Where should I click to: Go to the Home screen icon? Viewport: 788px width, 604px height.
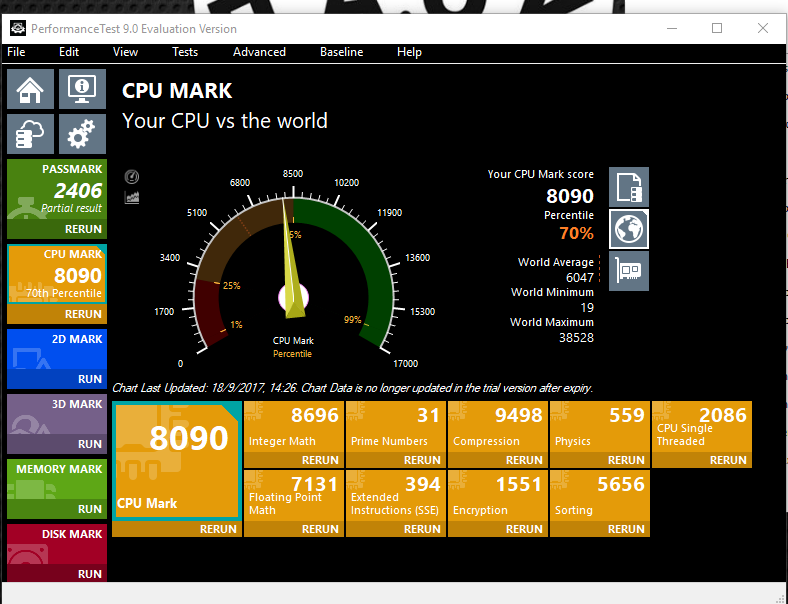(31, 89)
